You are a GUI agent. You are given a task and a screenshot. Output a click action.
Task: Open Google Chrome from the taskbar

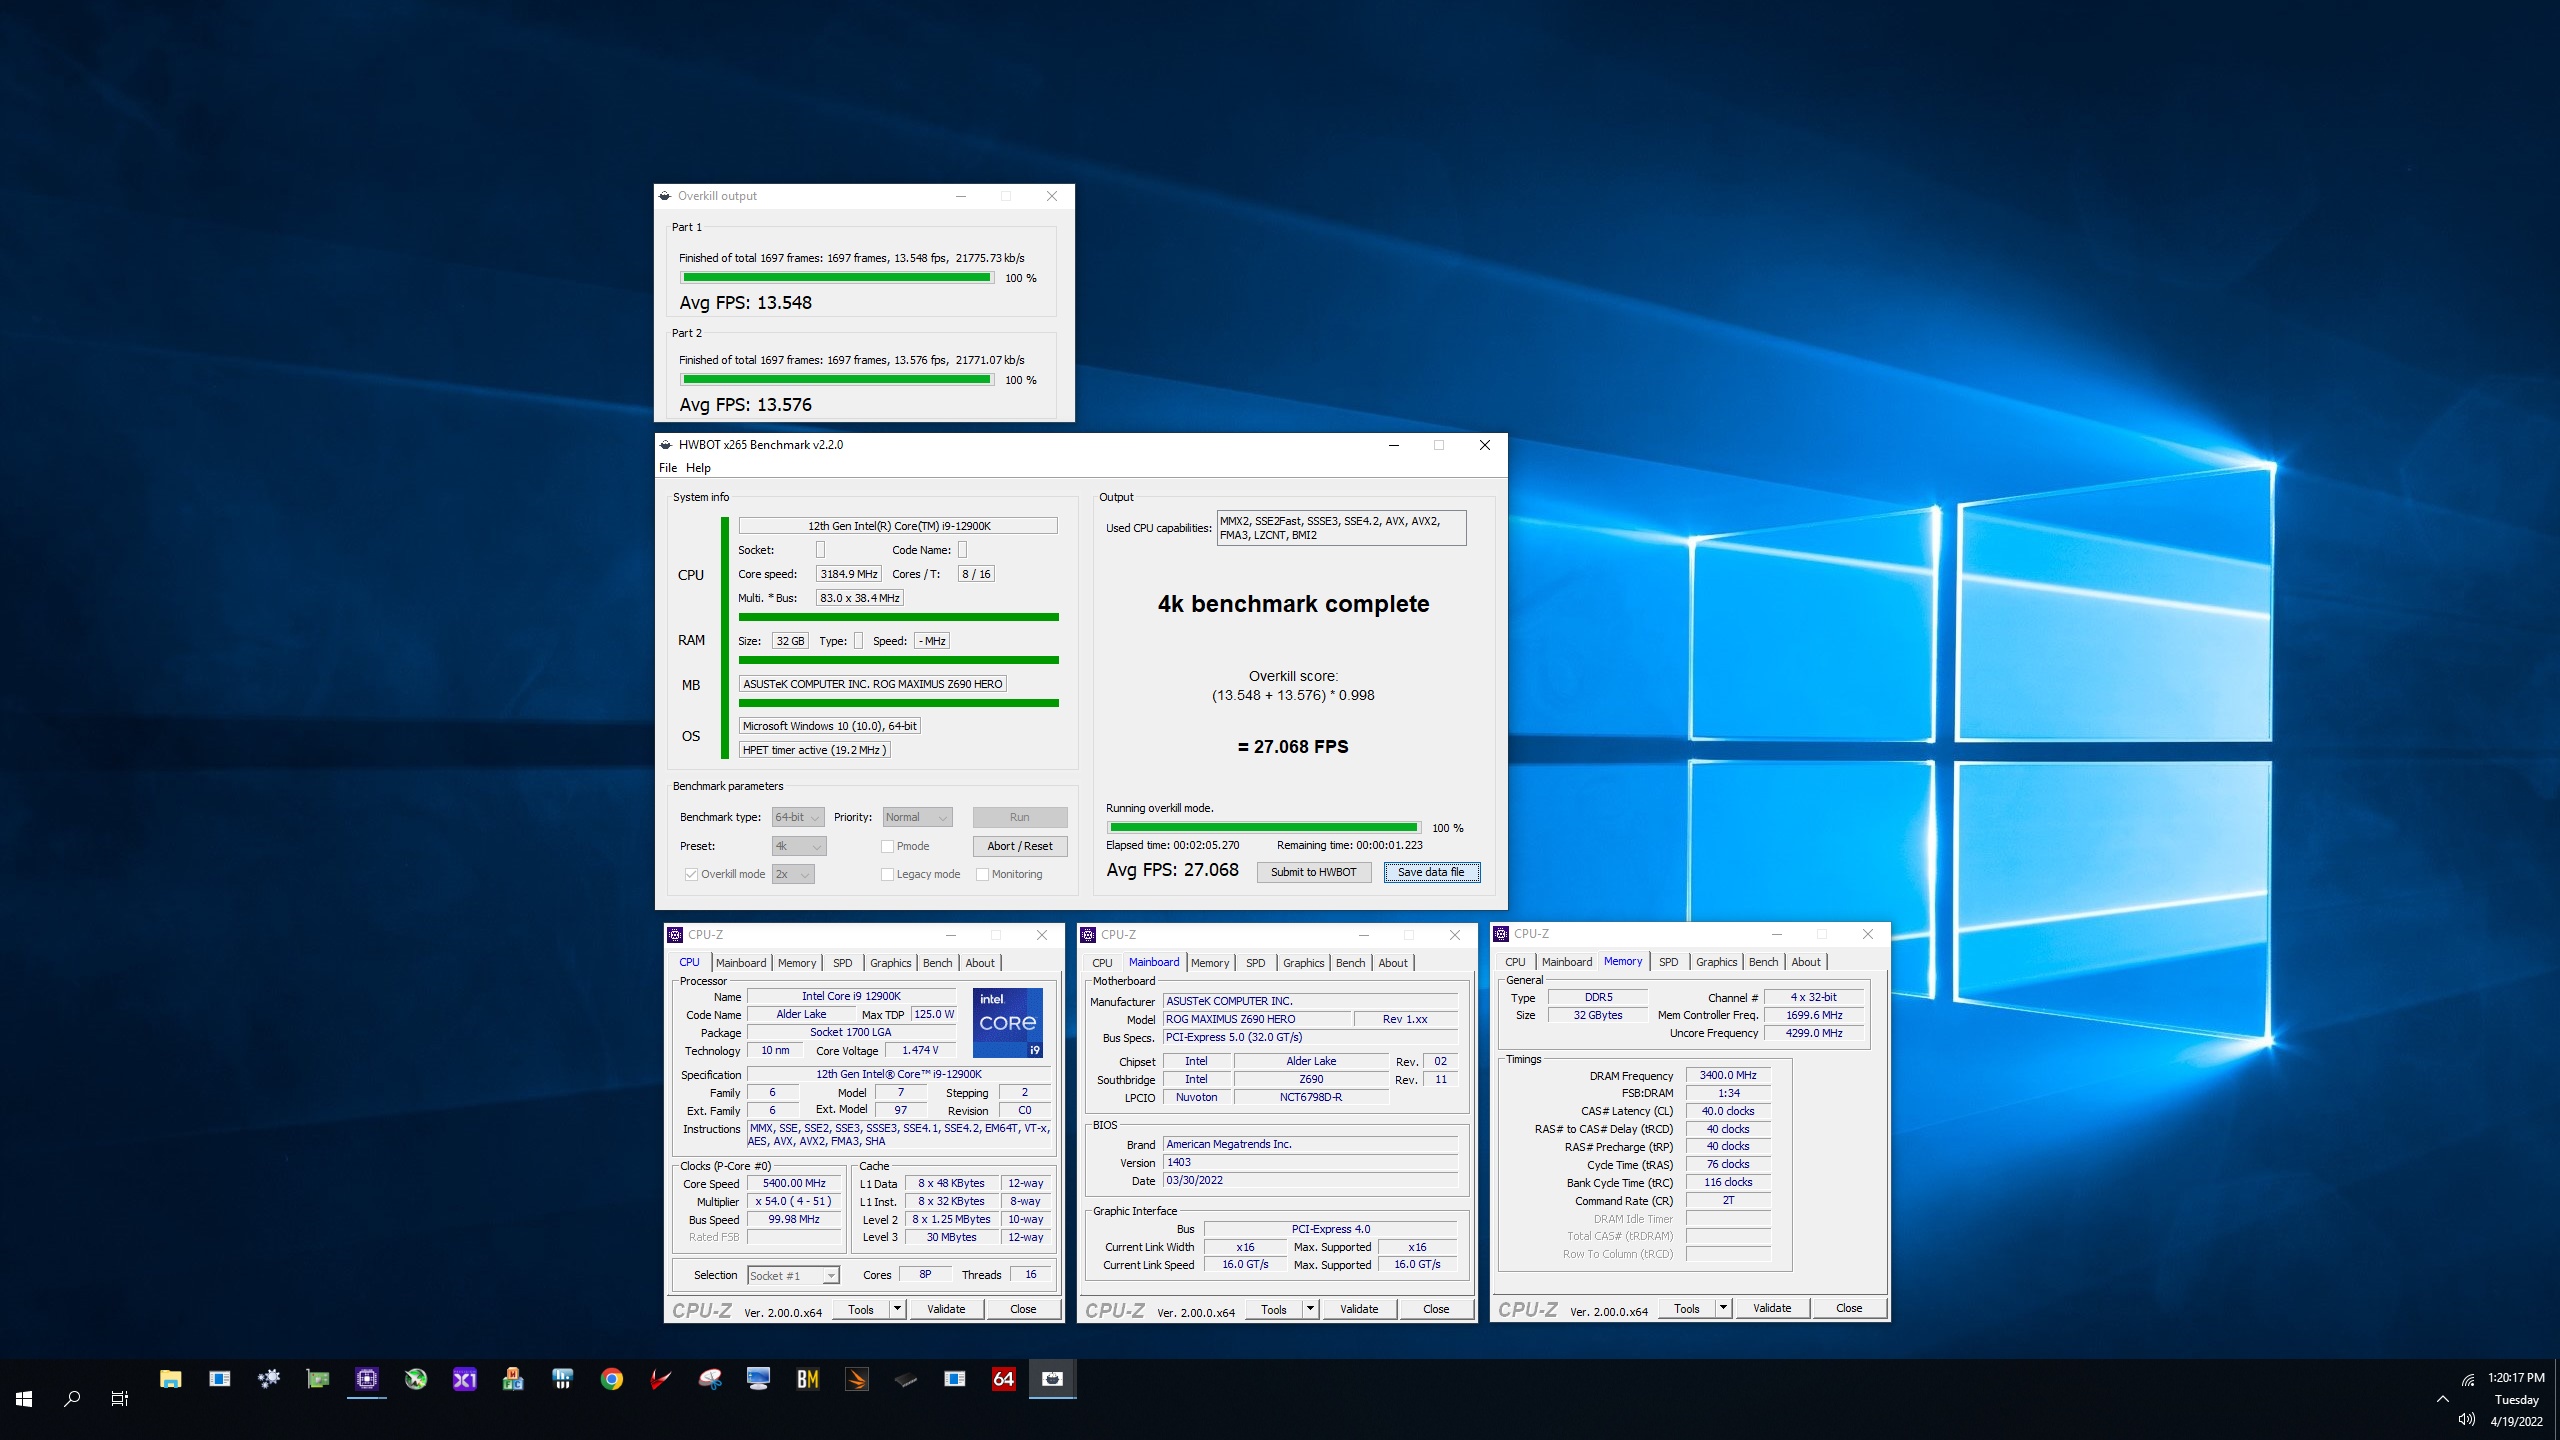(612, 1379)
